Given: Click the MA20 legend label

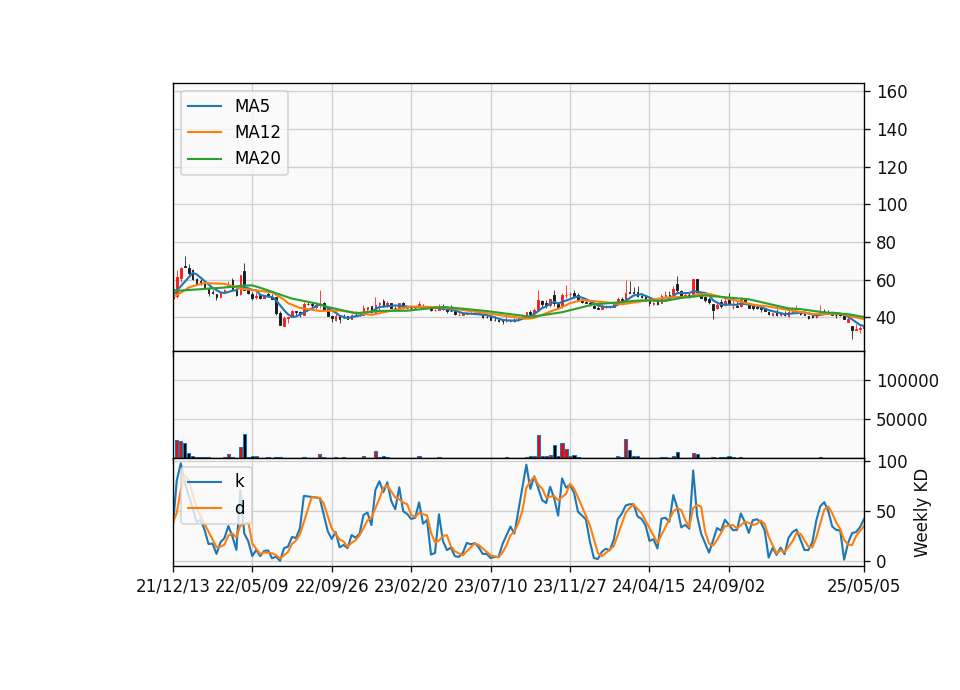Looking at the screenshot, I should point(257,158).
